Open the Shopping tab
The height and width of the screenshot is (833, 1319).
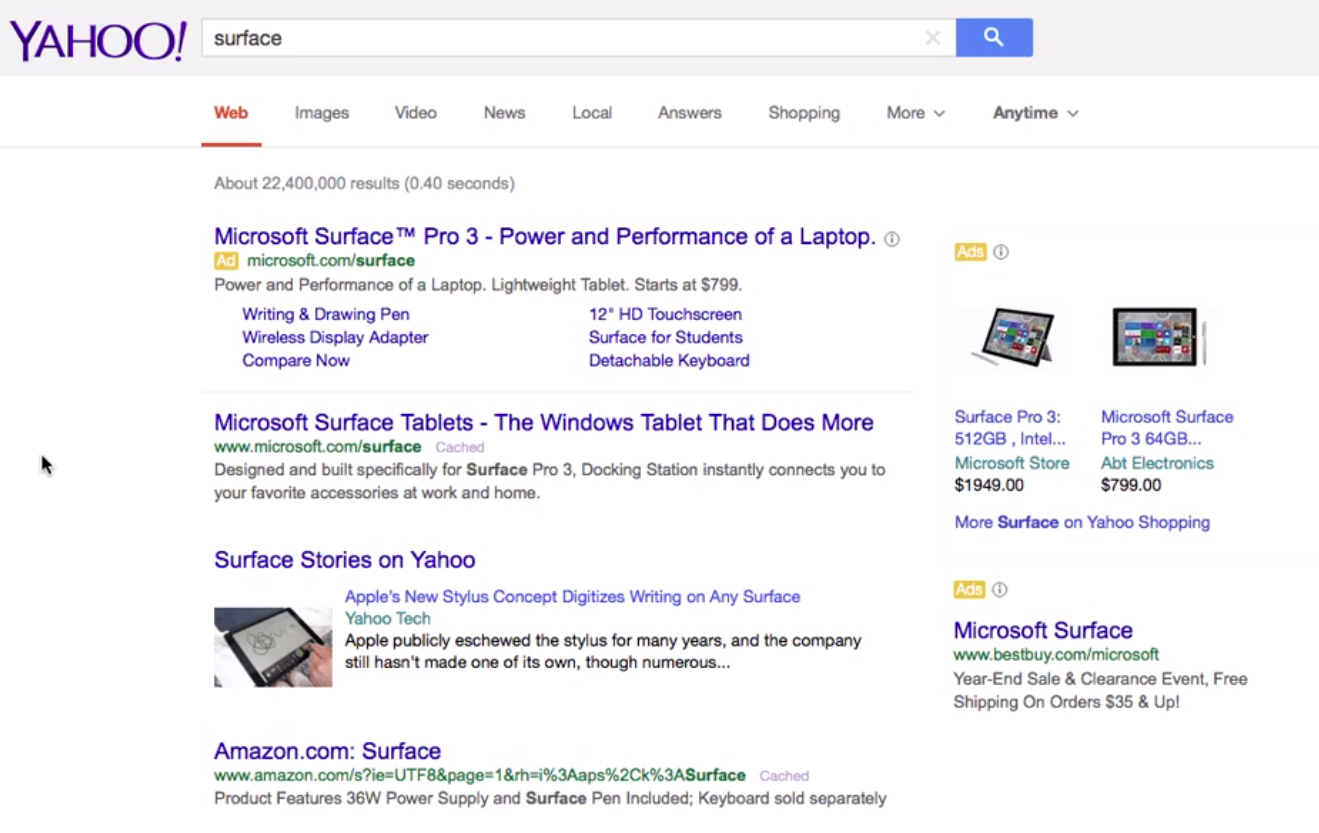pyautogui.click(x=804, y=113)
